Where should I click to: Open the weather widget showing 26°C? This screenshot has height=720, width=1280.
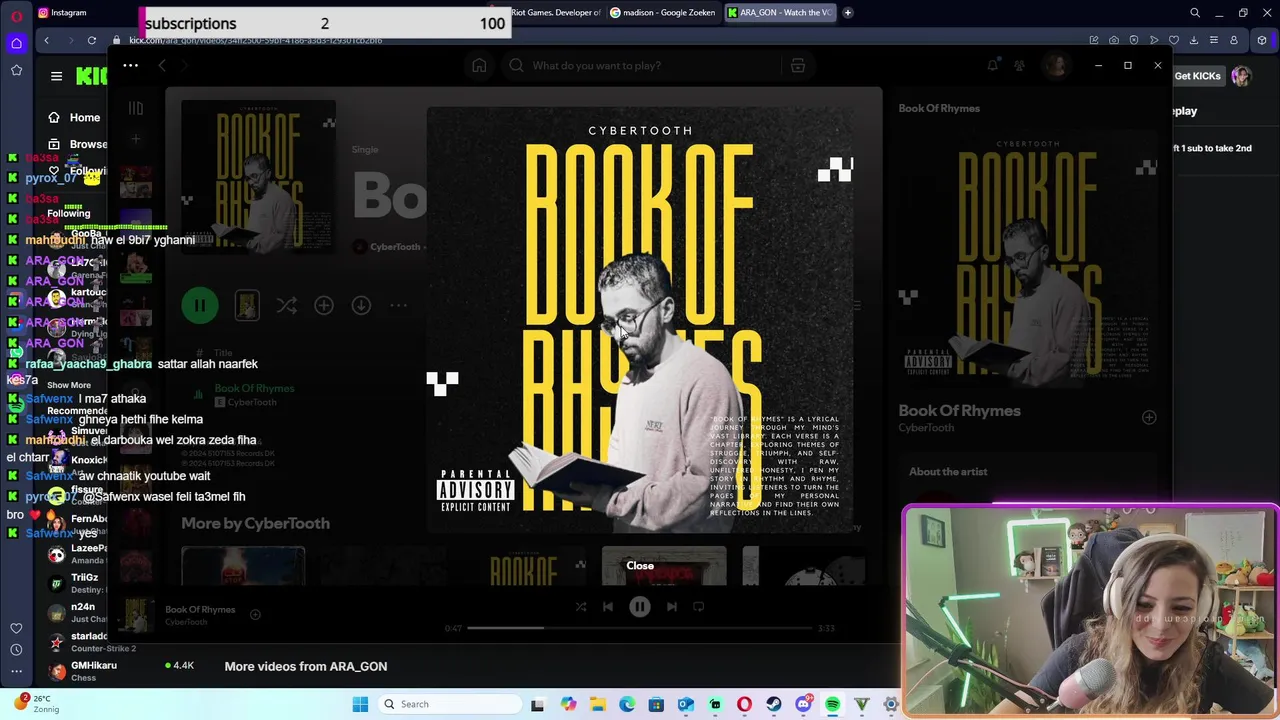[37, 703]
